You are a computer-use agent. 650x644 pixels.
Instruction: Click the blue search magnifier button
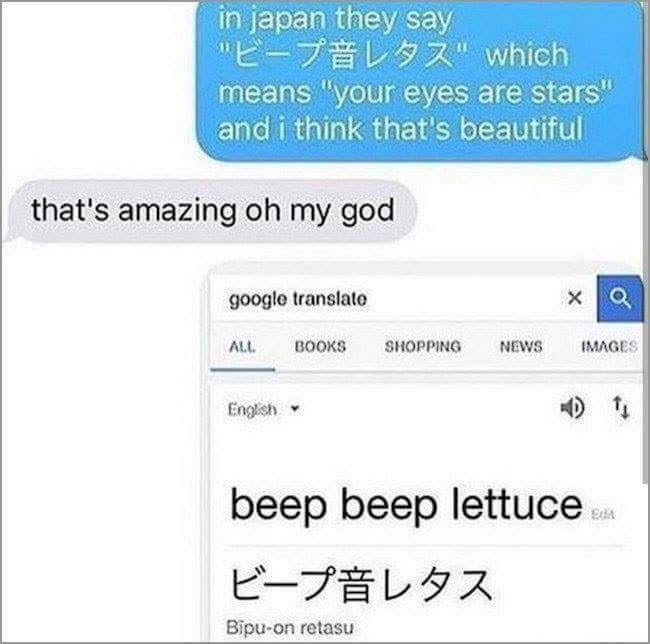(x=620, y=298)
